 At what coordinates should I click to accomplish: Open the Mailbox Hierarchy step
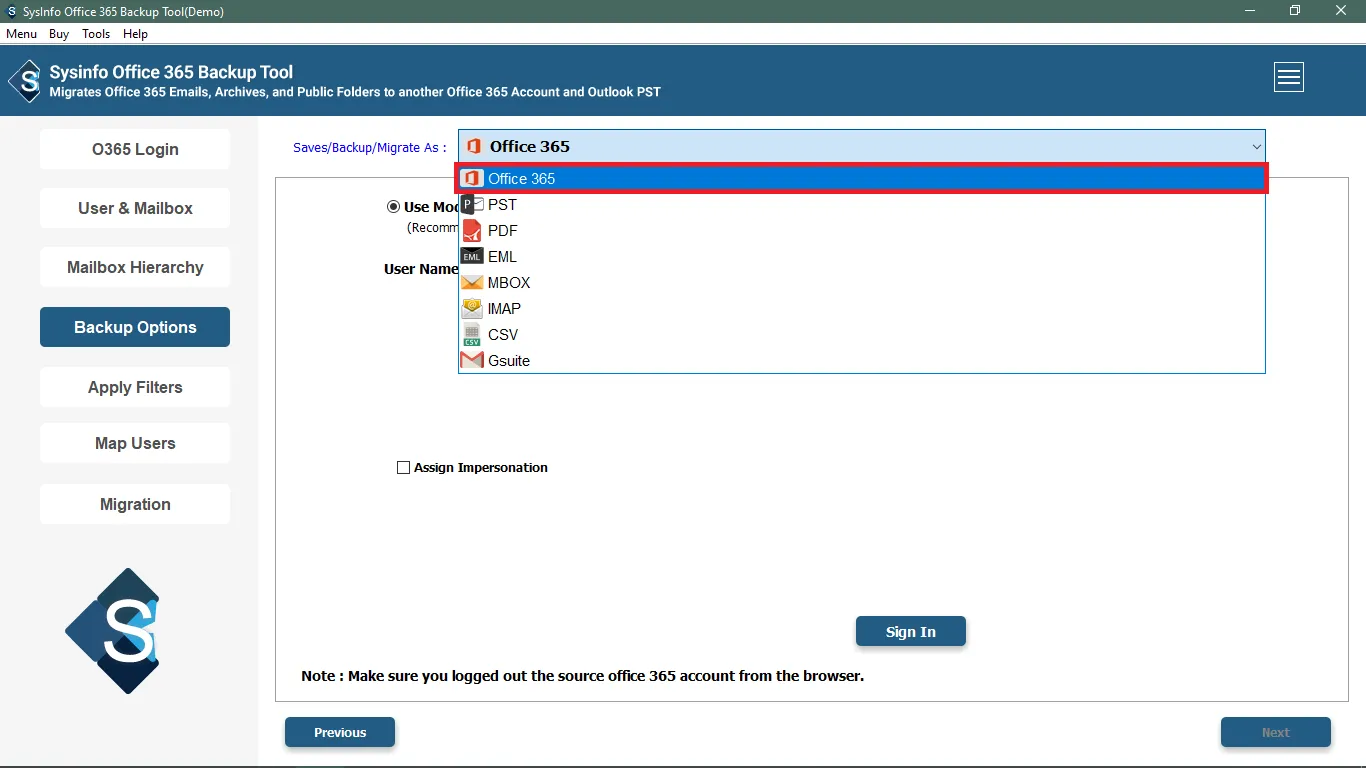point(135,267)
